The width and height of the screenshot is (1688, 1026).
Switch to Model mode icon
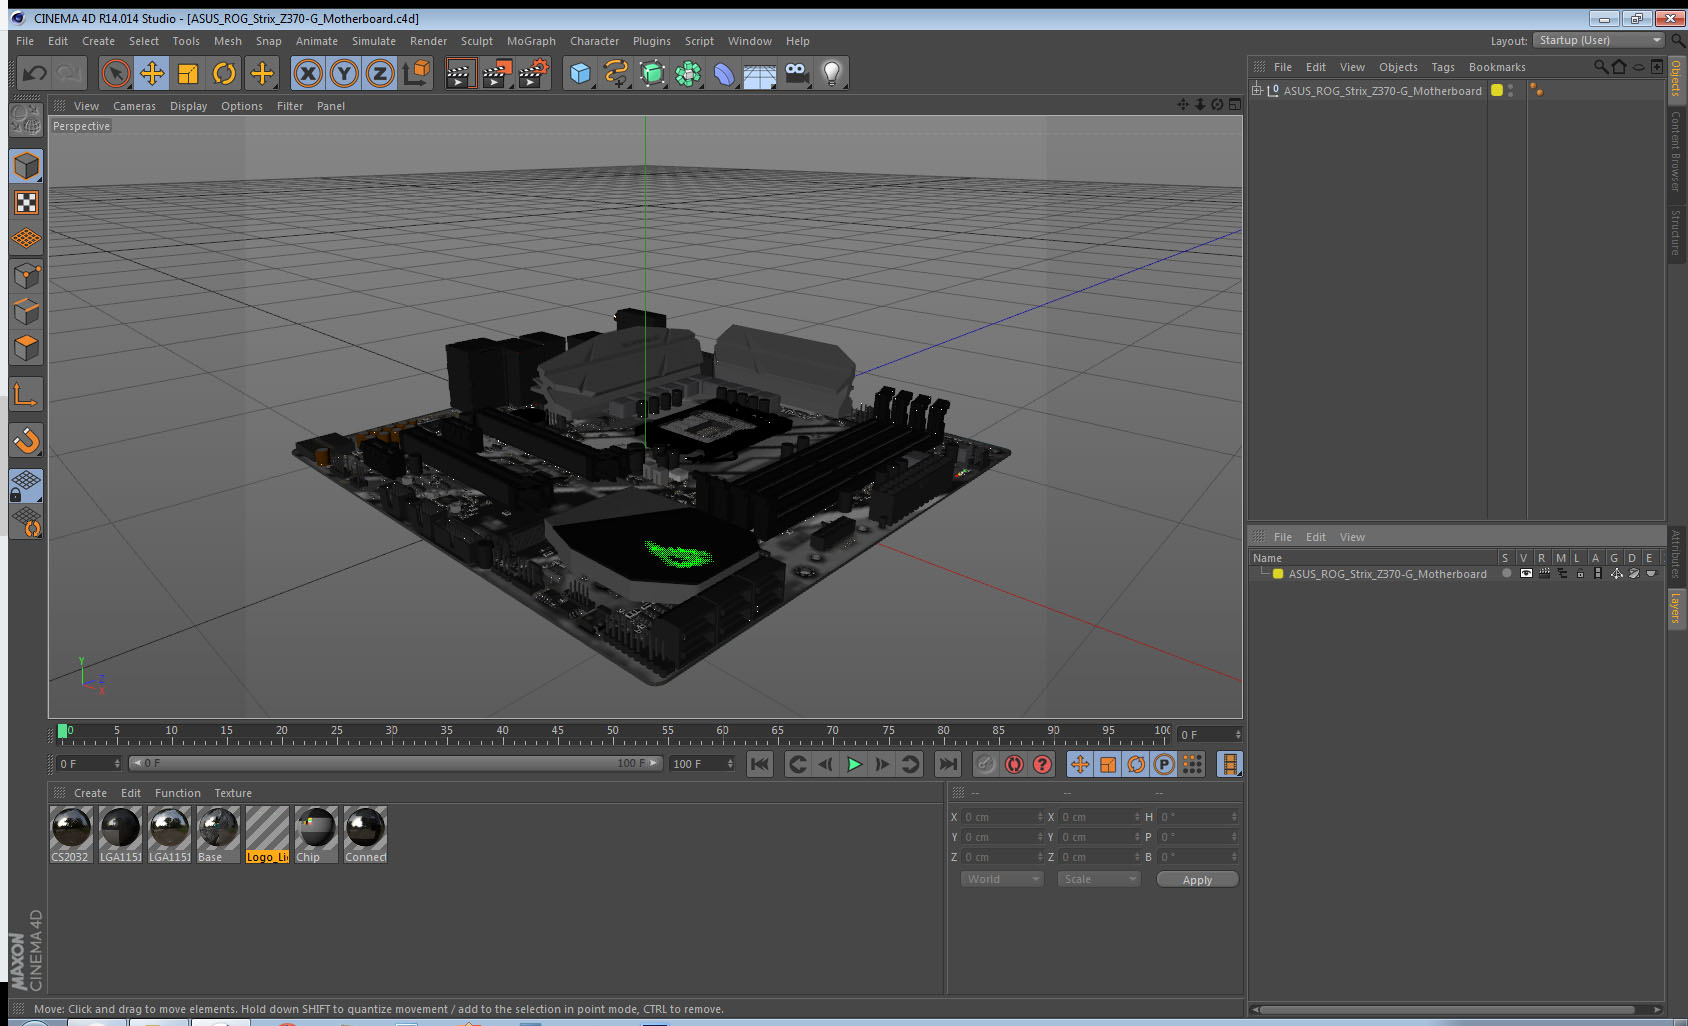[27, 166]
